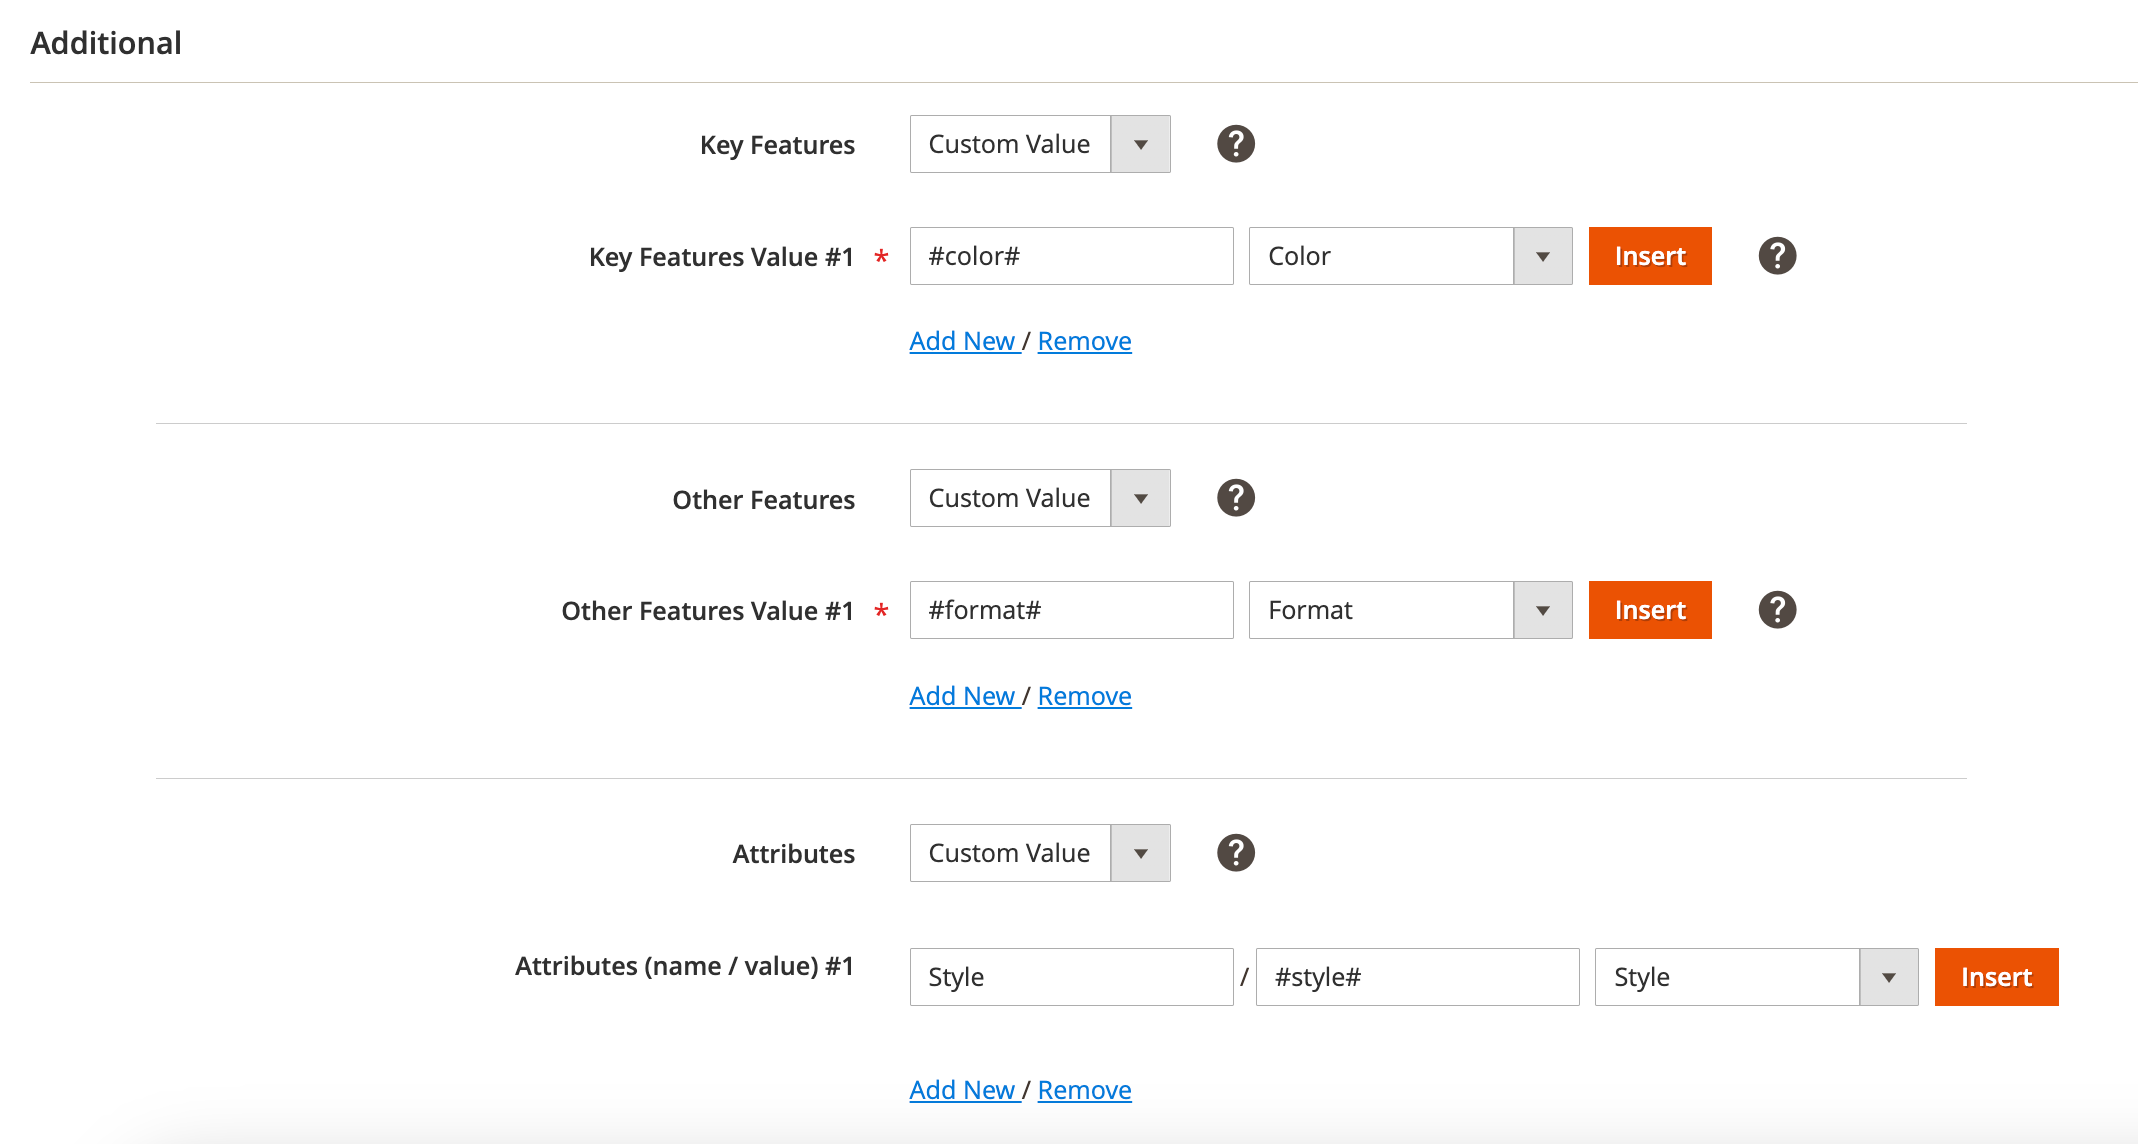This screenshot has height=1144, width=2138.
Task: Click help icon next to Other Features
Action: [x=1235, y=498]
